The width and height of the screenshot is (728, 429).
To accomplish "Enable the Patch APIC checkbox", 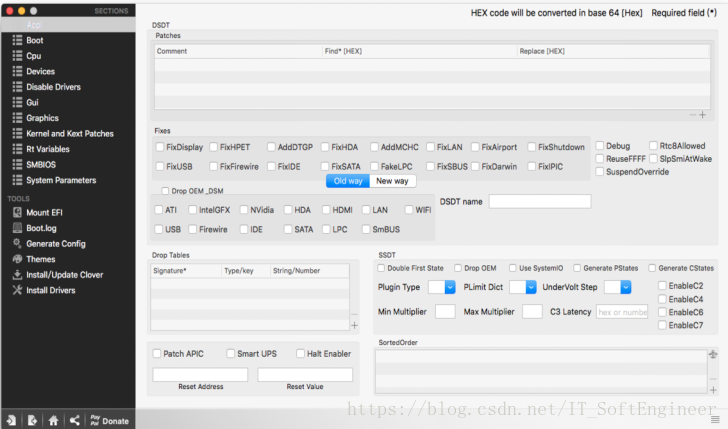I will (x=157, y=354).
